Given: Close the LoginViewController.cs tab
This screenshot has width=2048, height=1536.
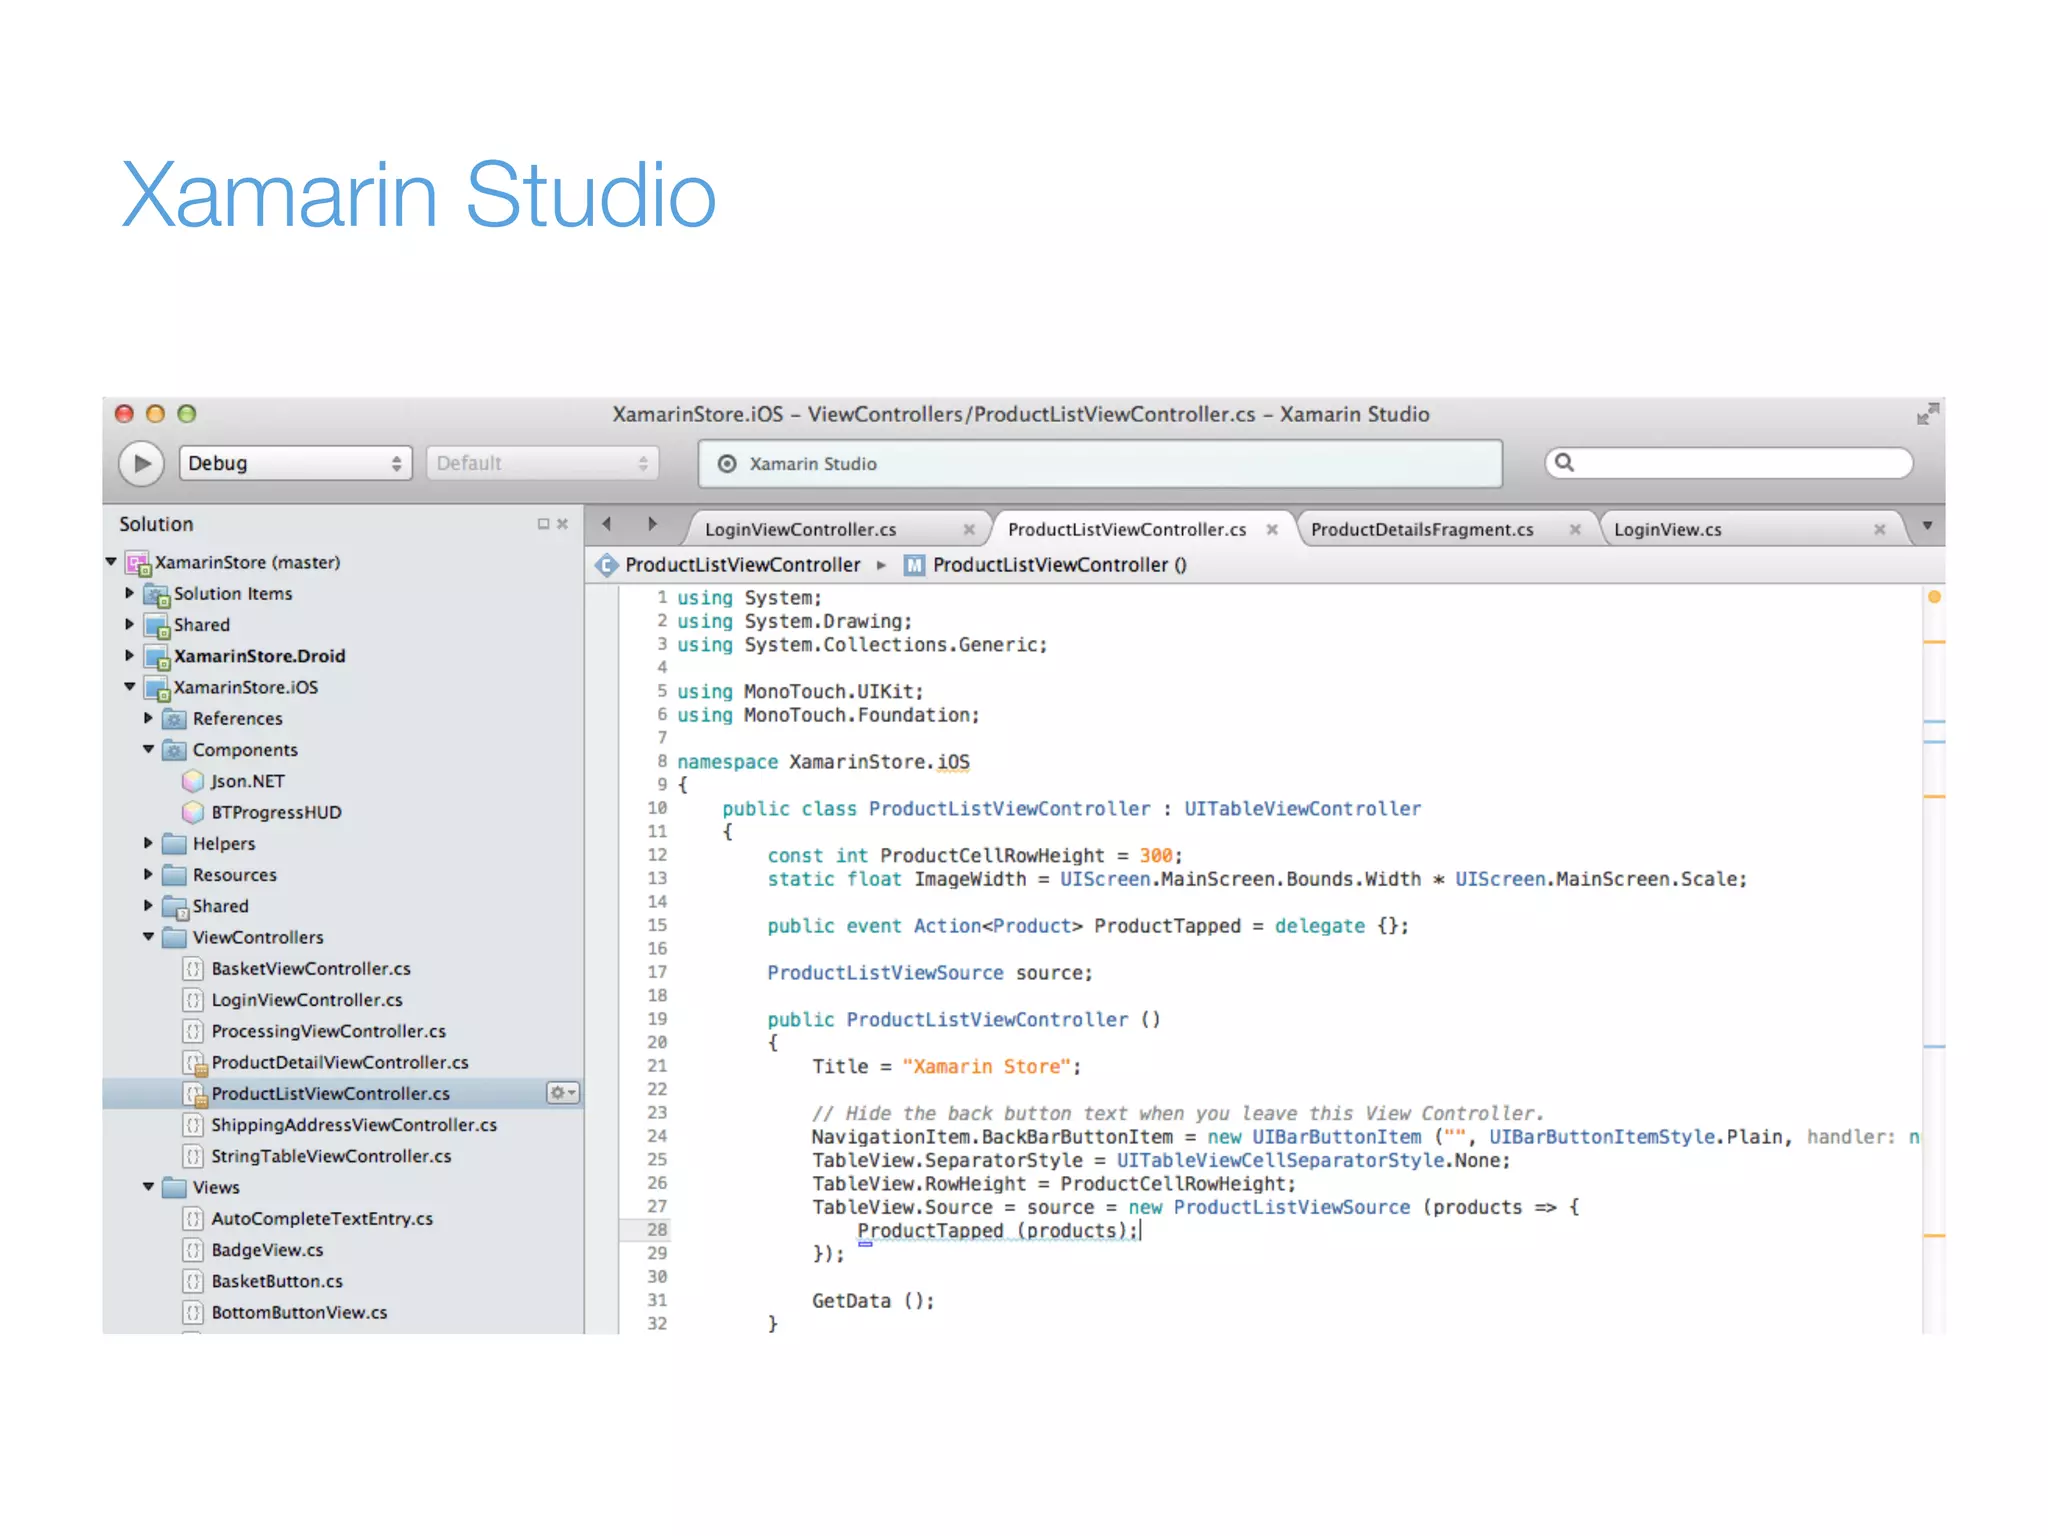Looking at the screenshot, I should click(x=968, y=530).
